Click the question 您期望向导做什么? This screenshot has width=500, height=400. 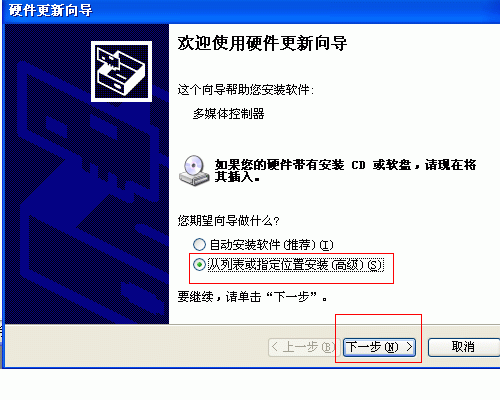tap(228, 221)
